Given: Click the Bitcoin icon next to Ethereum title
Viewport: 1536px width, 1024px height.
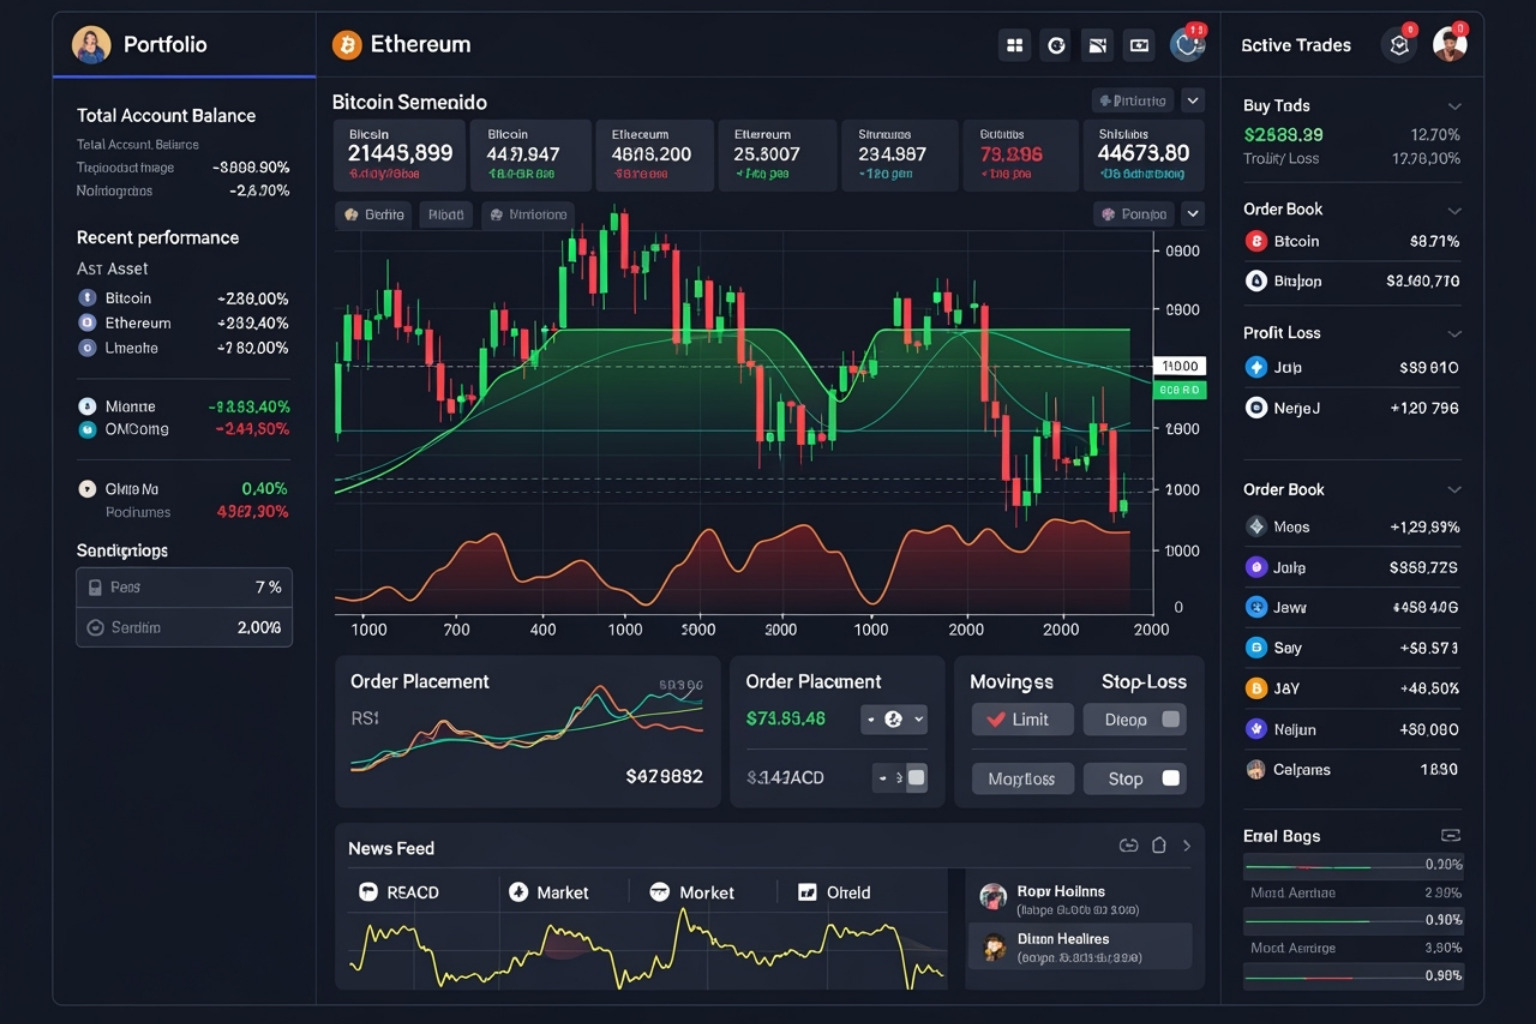Looking at the screenshot, I should tap(347, 44).
